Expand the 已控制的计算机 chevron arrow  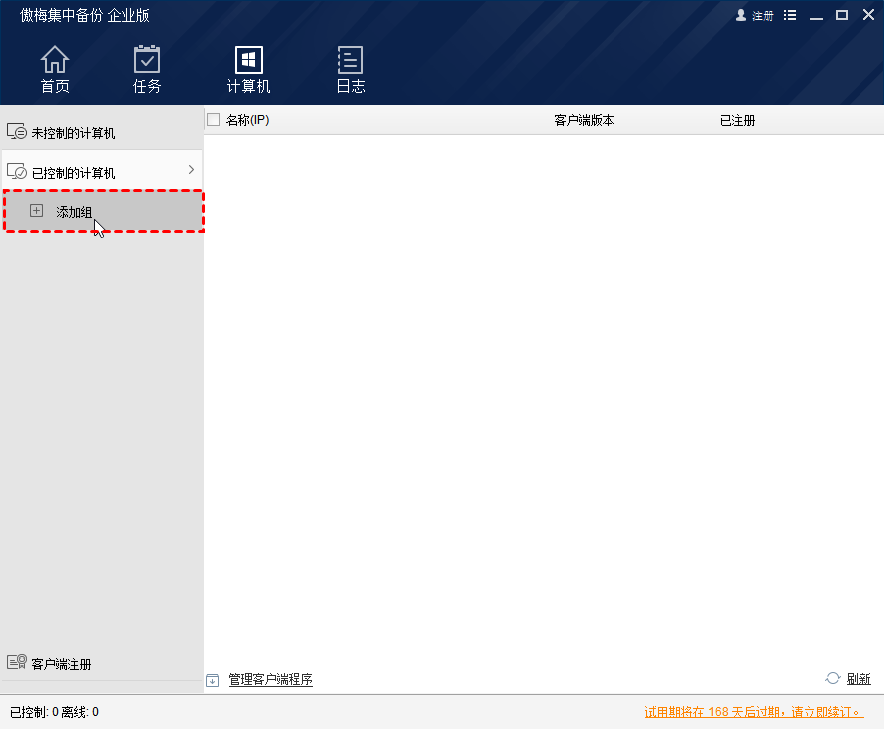tap(191, 170)
